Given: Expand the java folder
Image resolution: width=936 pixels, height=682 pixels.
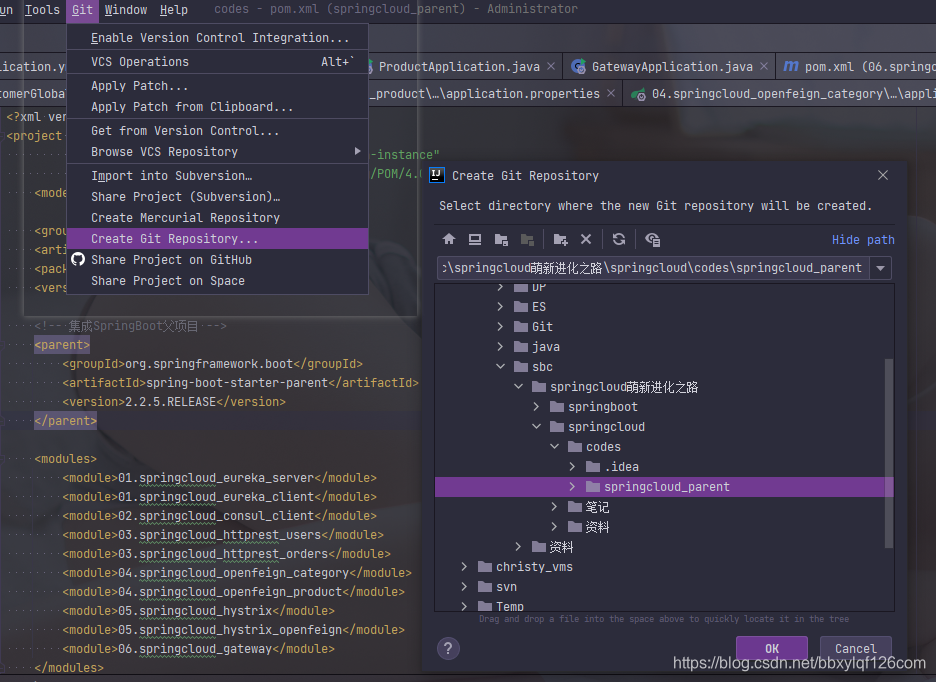Looking at the screenshot, I should (500, 347).
